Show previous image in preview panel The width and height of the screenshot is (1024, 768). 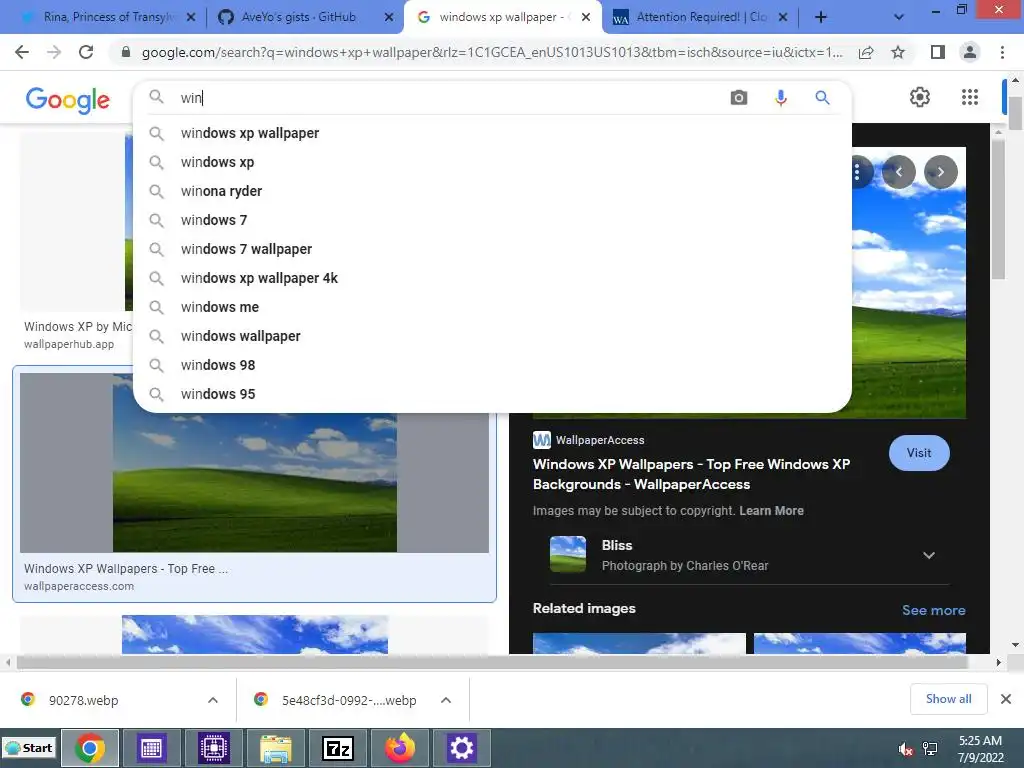coord(899,172)
